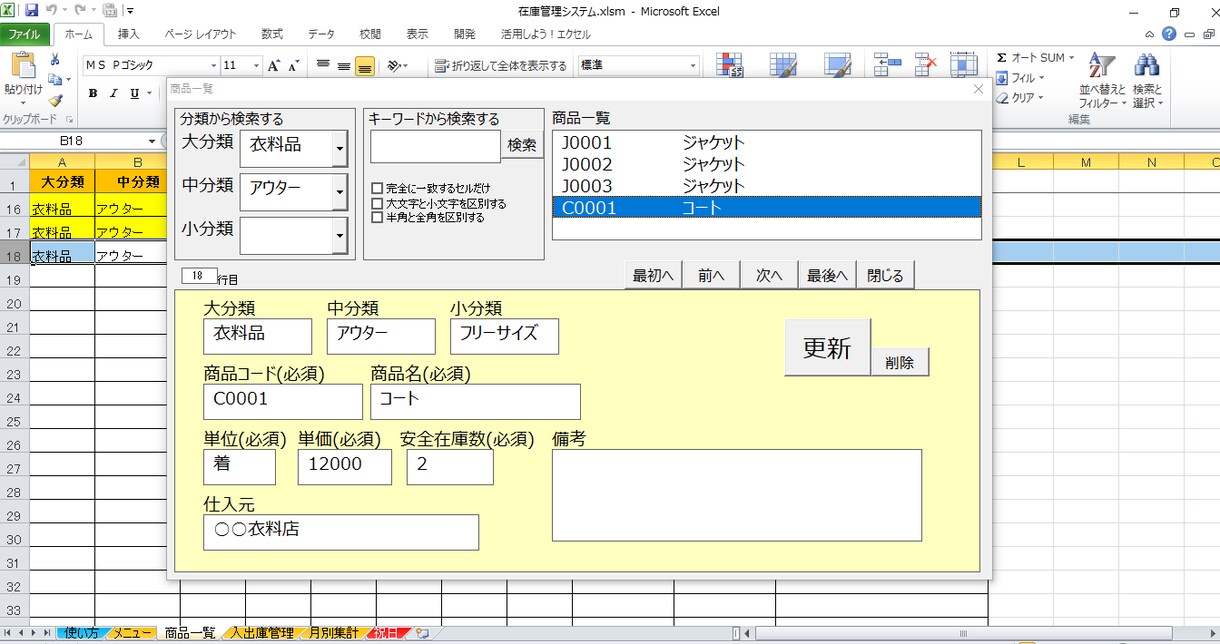Viewport: 1220px width, 644px height.
Task: Open Sort and Filter (並べ替えとフィルター)
Action: (1103, 80)
